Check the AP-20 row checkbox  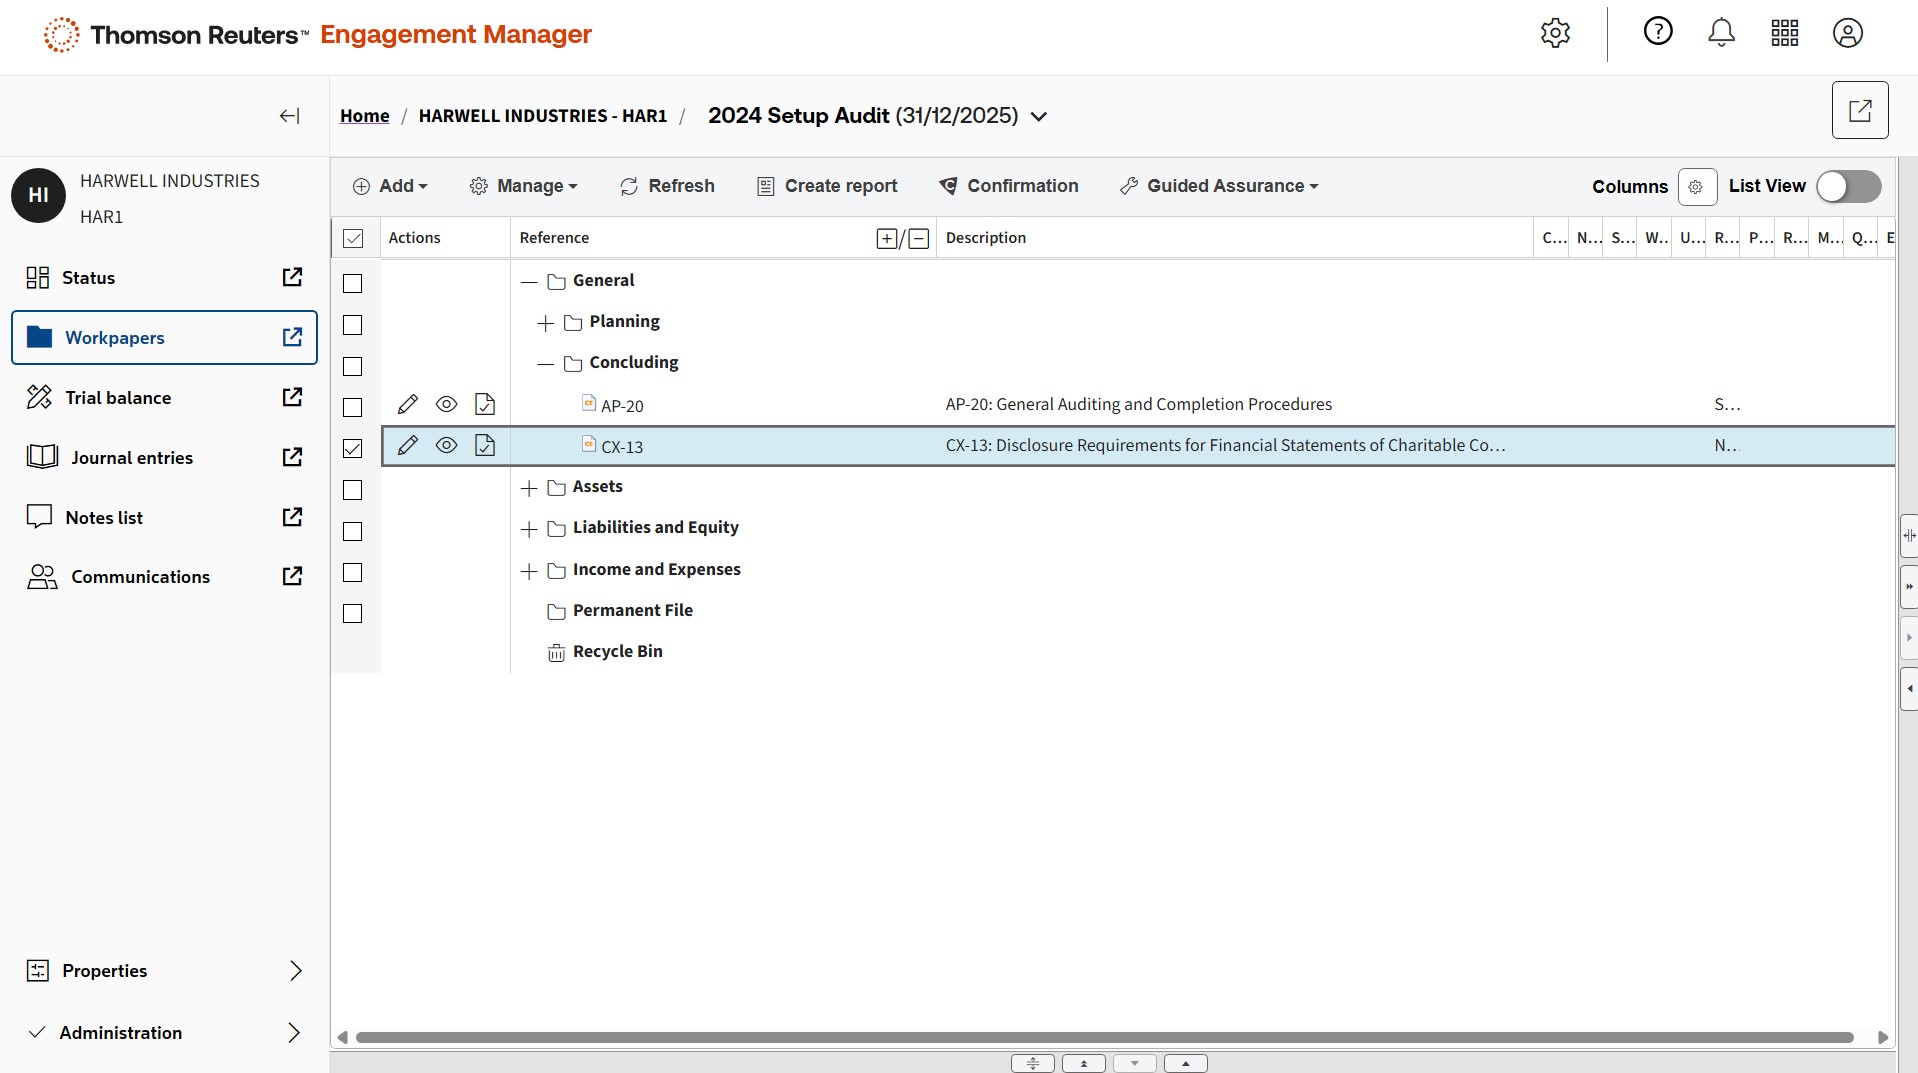(353, 407)
